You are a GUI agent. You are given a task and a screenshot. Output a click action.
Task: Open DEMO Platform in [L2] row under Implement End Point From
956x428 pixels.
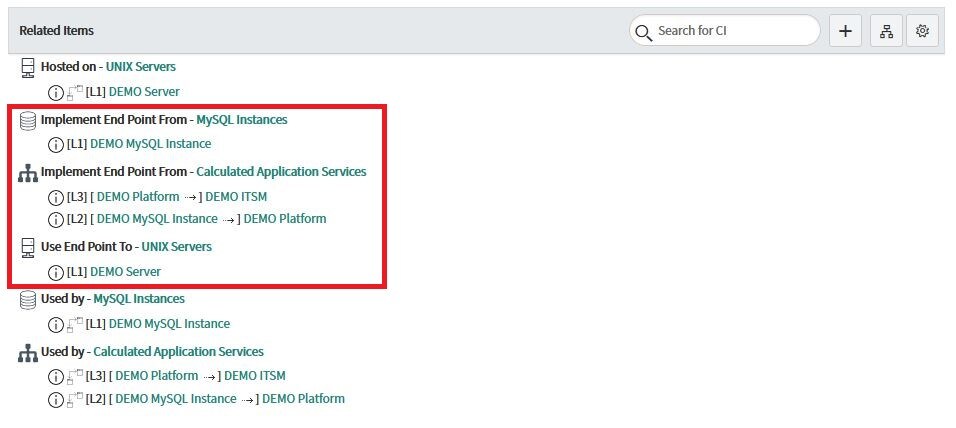[x=285, y=219]
